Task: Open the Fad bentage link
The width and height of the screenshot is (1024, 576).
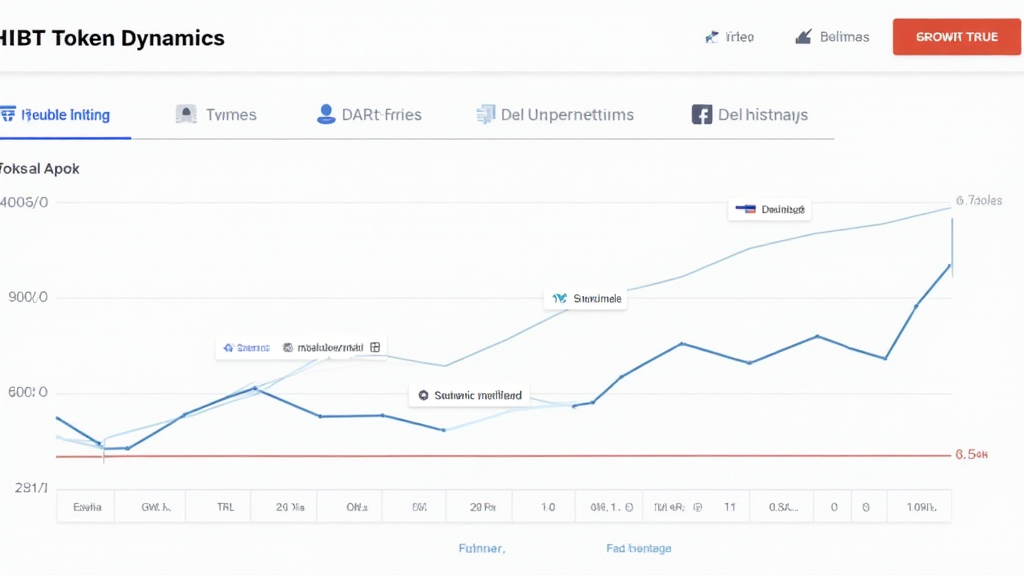Action: point(639,548)
